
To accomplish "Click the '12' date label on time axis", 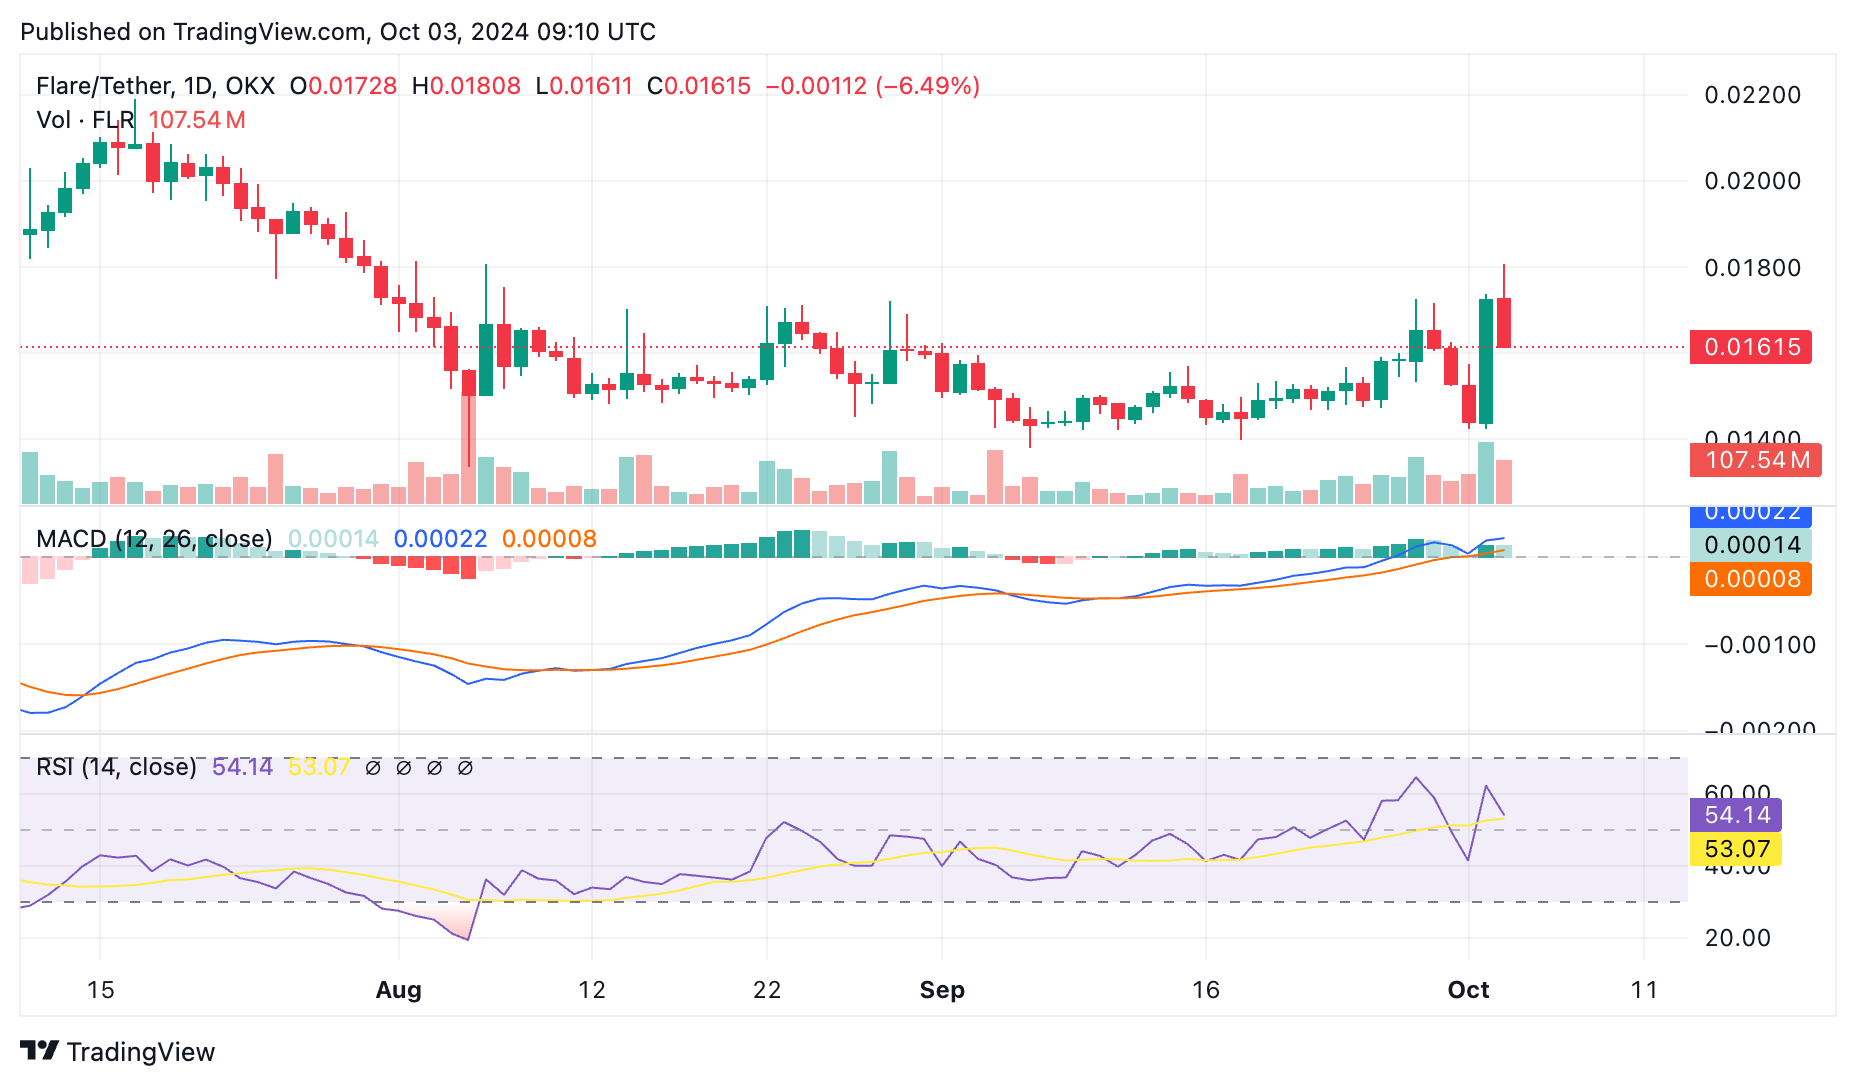I will pos(592,990).
